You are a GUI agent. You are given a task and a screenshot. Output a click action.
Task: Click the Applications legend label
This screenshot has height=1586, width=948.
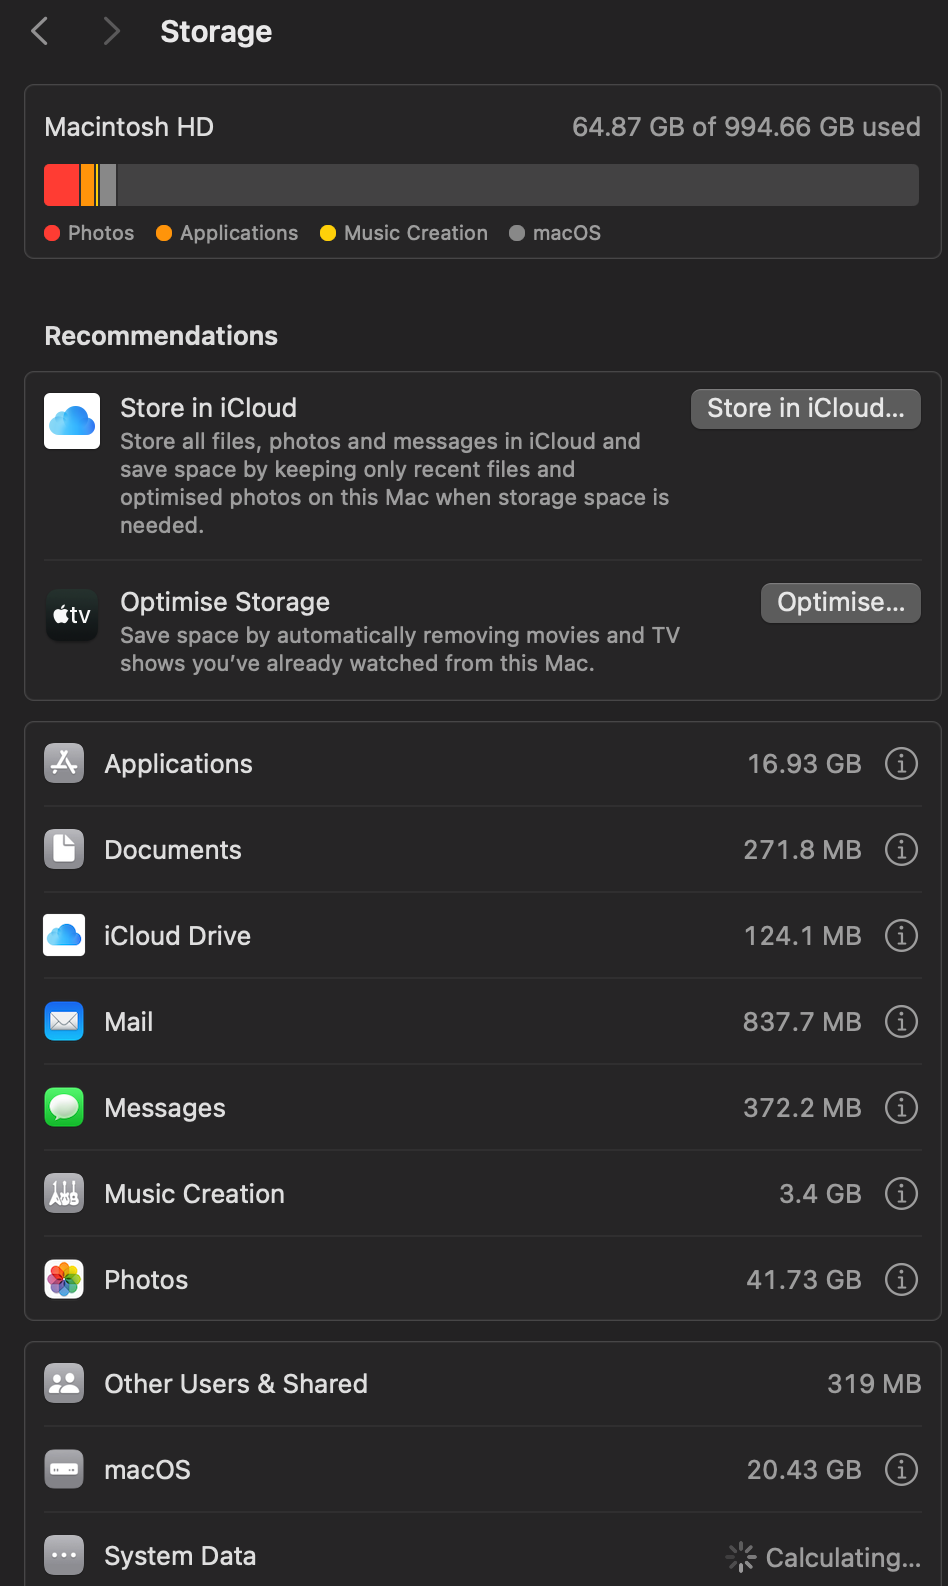click(x=239, y=233)
